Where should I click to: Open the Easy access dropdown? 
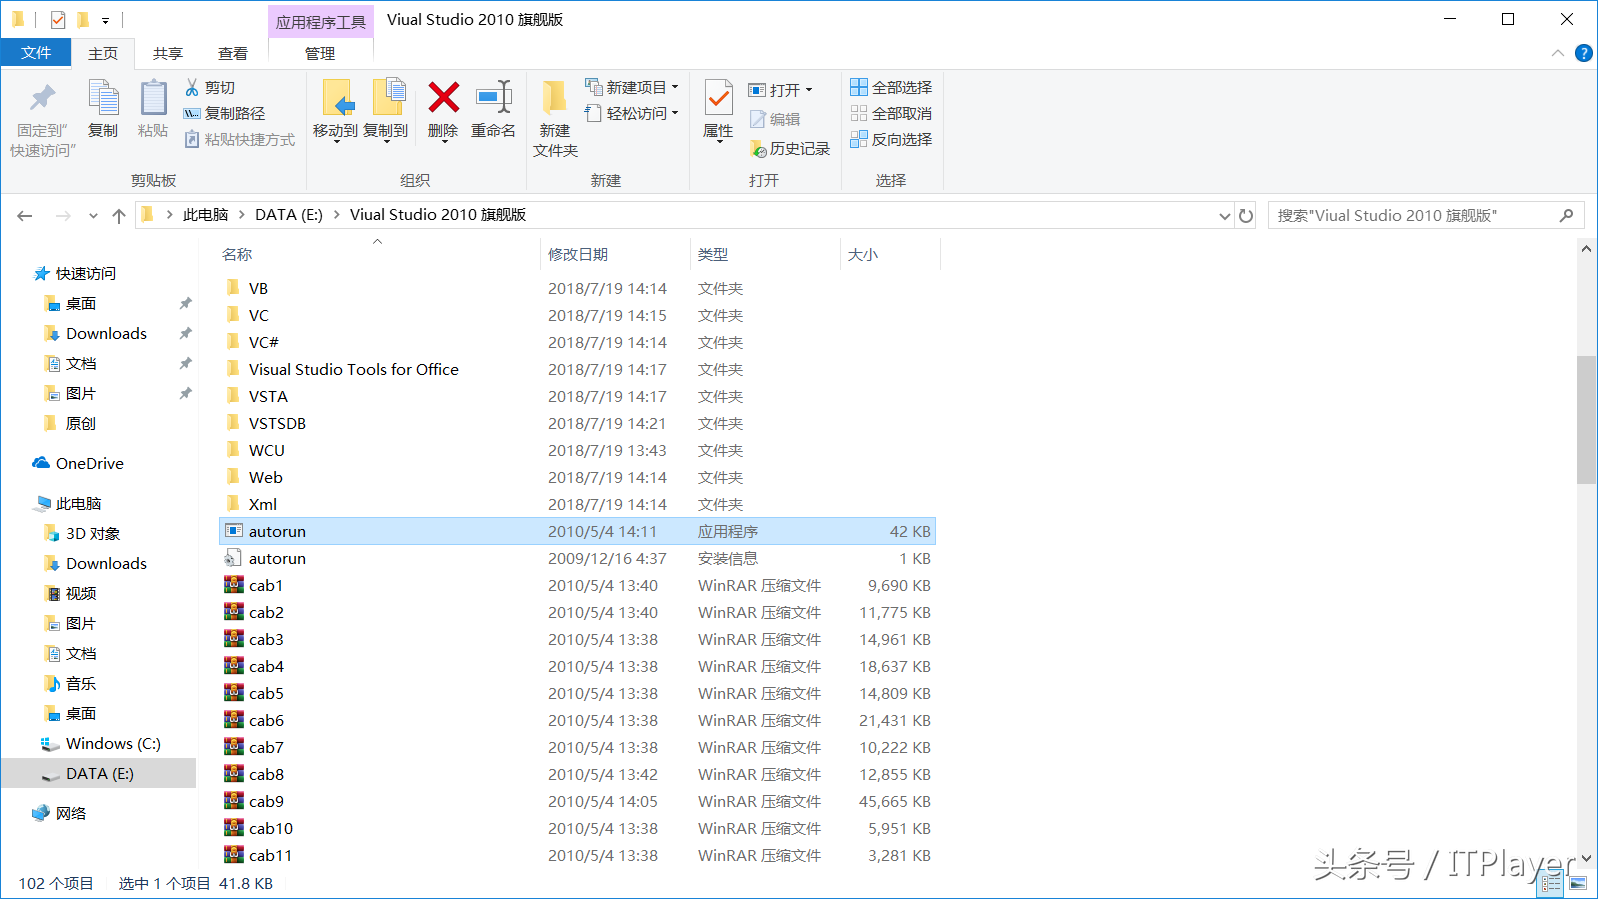(x=675, y=113)
